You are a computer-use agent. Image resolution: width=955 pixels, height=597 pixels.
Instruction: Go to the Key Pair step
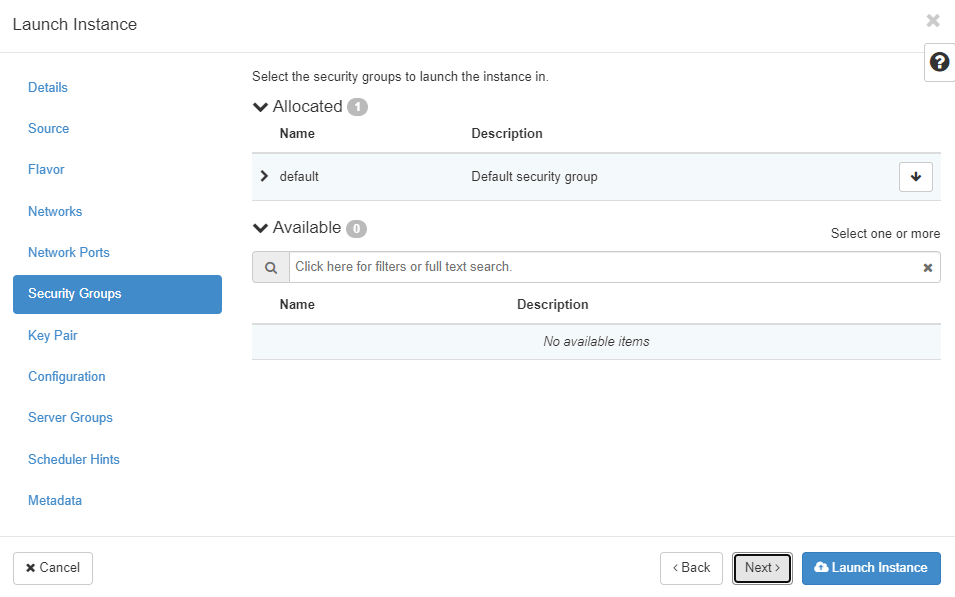coord(53,336)
